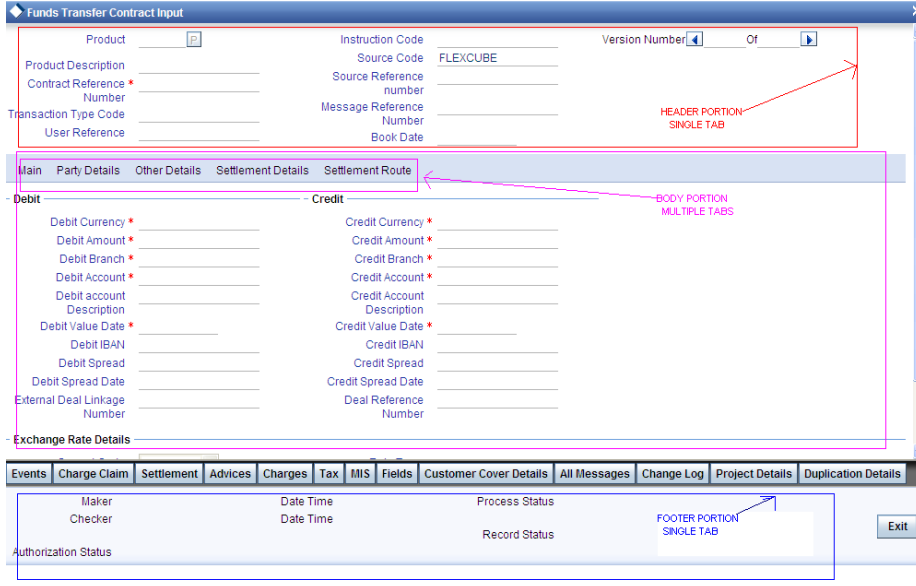Click the Exit button
This screenshot has width=916, height=586.
coord(897,526)
